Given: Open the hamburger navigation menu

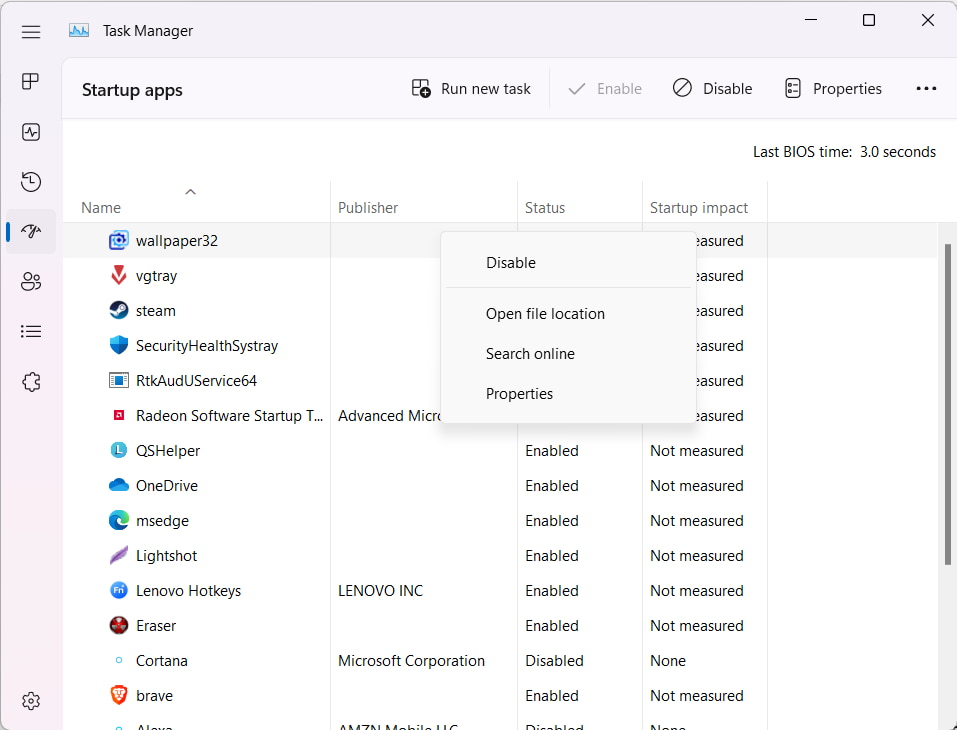Looking at the screenshot, I should [x=31, y=32].
